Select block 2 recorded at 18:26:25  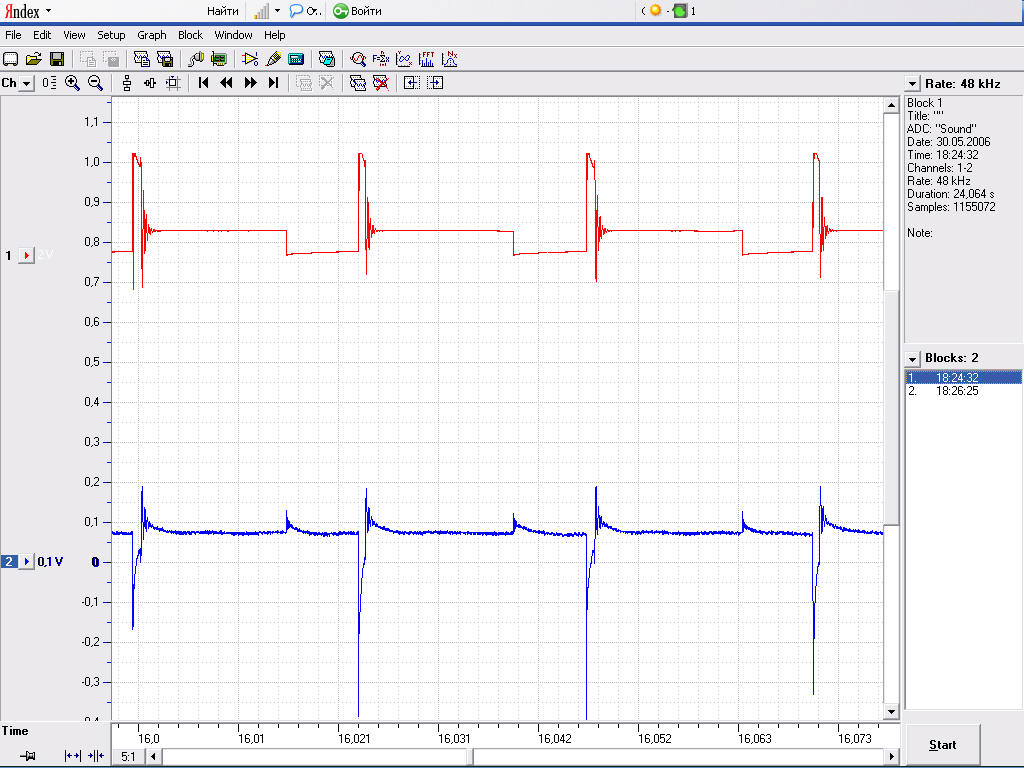click(x=963, y=391)
